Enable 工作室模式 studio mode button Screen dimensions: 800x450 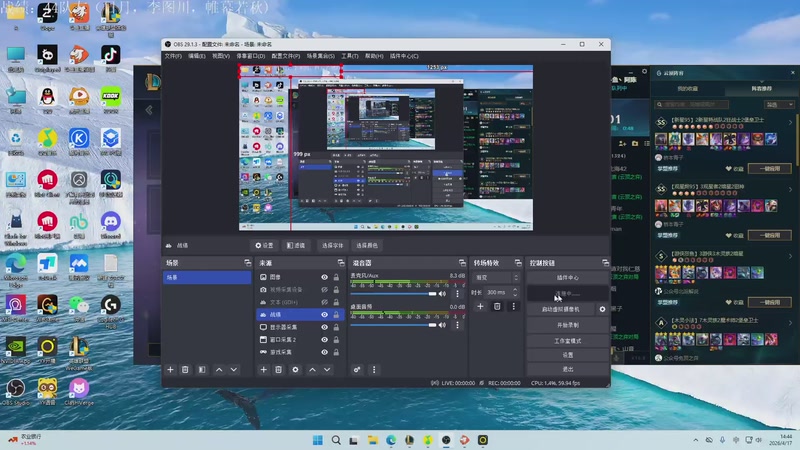point(567,341)
